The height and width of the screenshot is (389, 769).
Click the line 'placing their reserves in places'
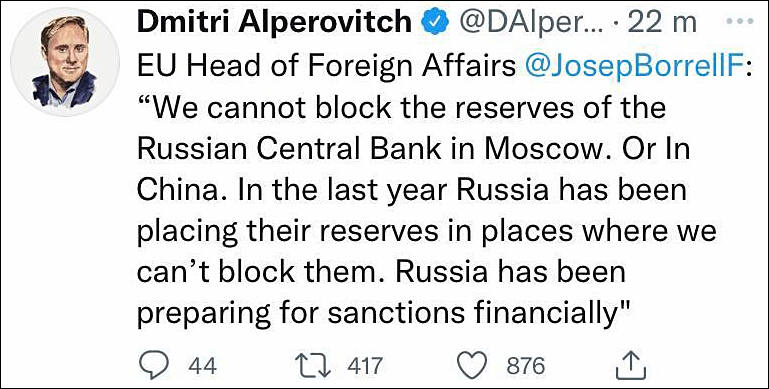426,233
